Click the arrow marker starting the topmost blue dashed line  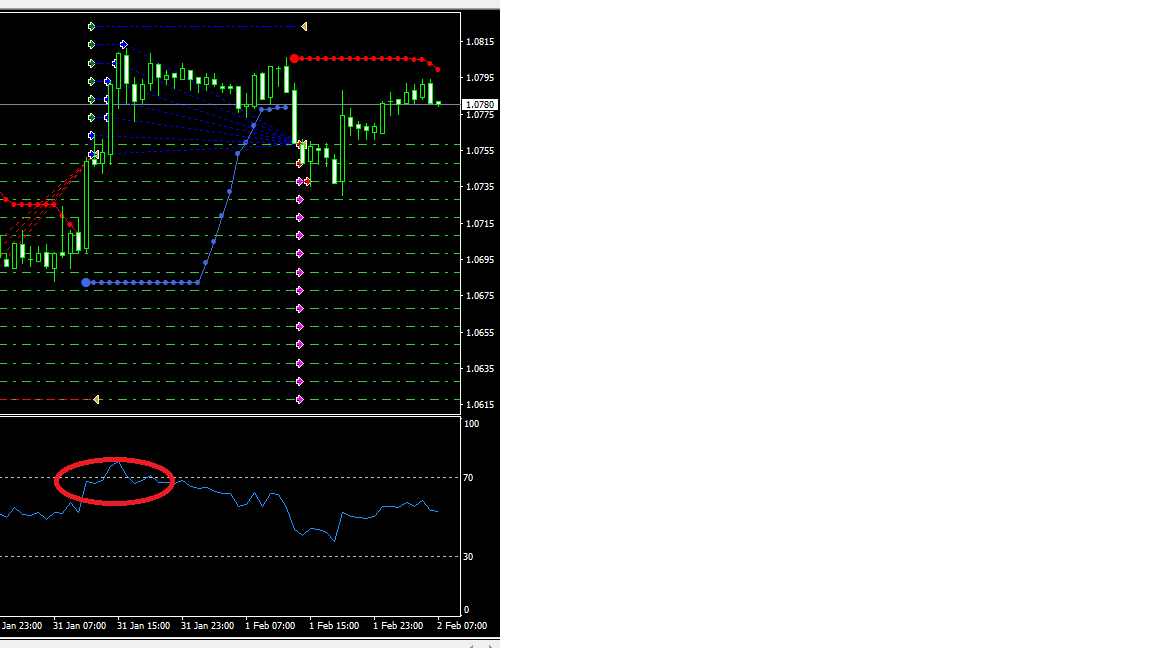(91, 26)
